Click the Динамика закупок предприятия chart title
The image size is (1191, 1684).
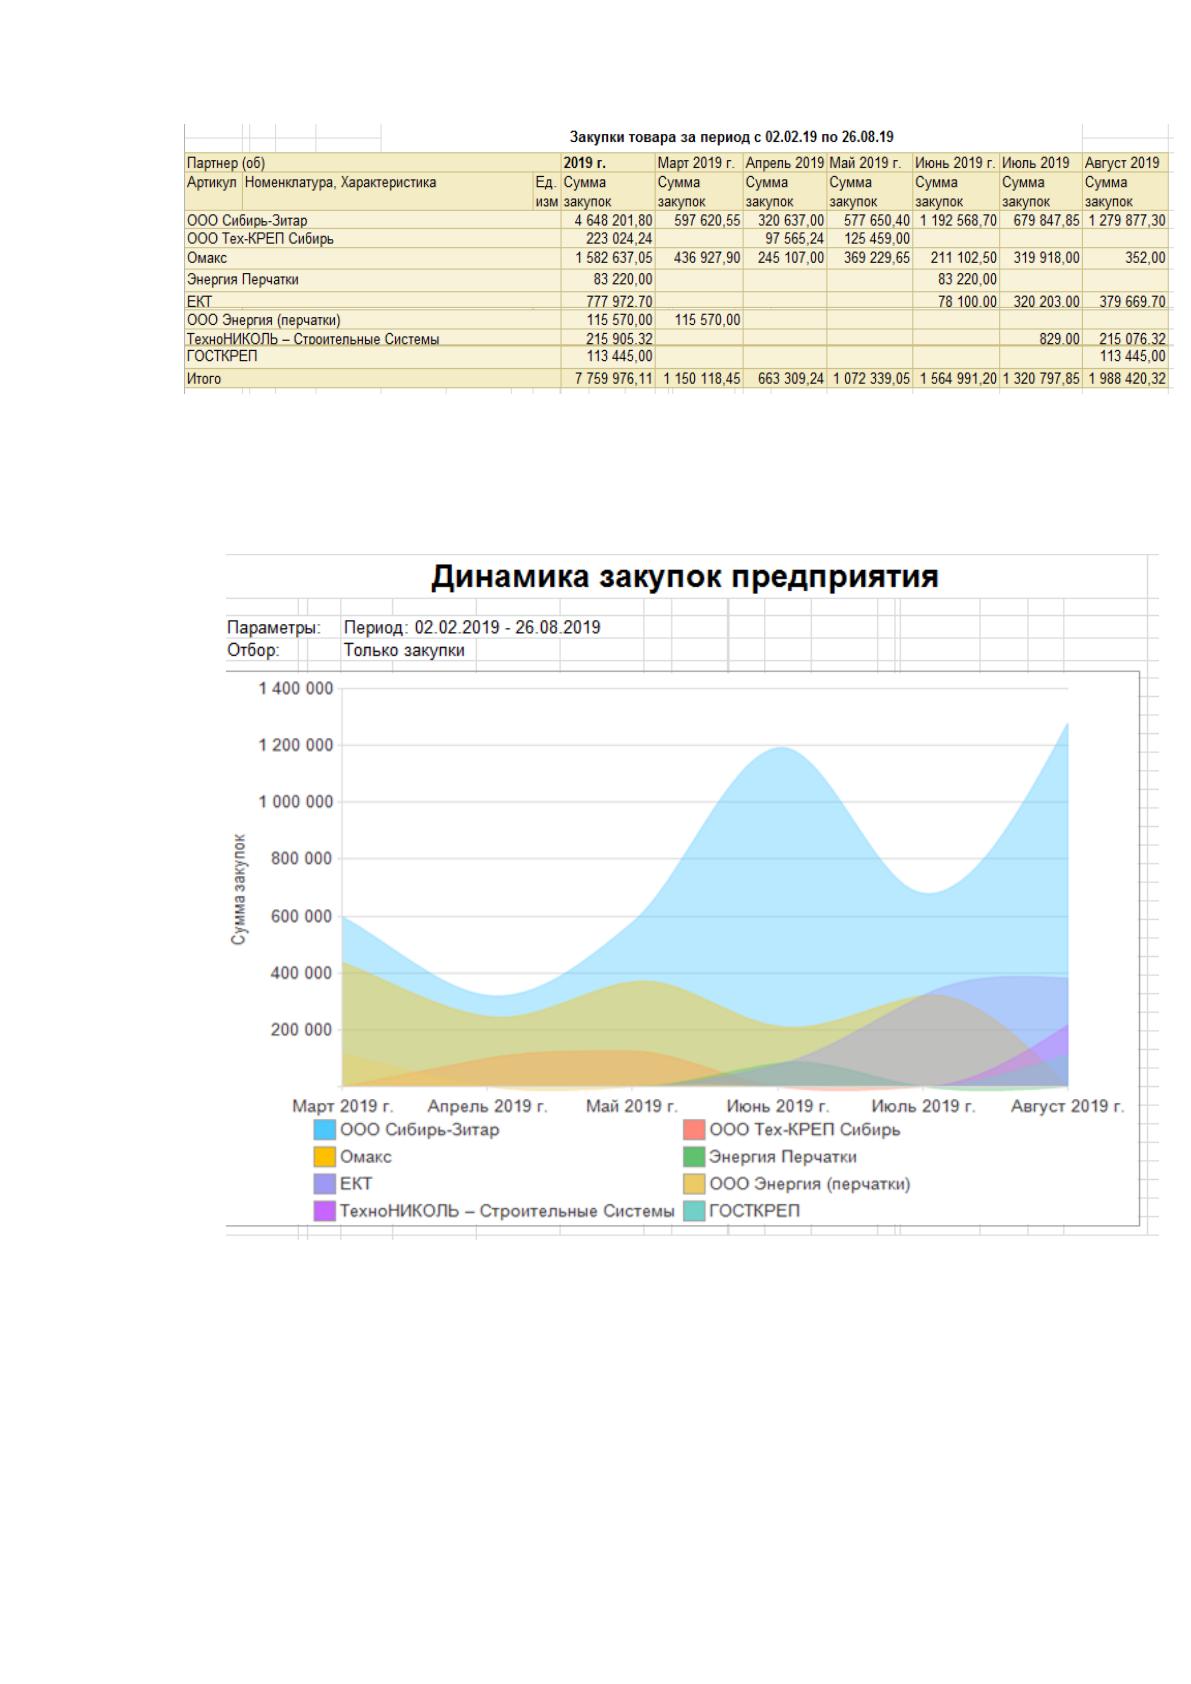685,577
